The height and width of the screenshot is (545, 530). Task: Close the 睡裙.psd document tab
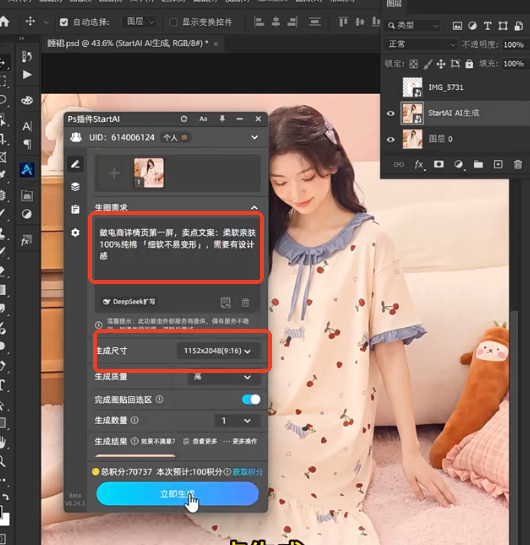pyautogui.click(x=216, y=44)
